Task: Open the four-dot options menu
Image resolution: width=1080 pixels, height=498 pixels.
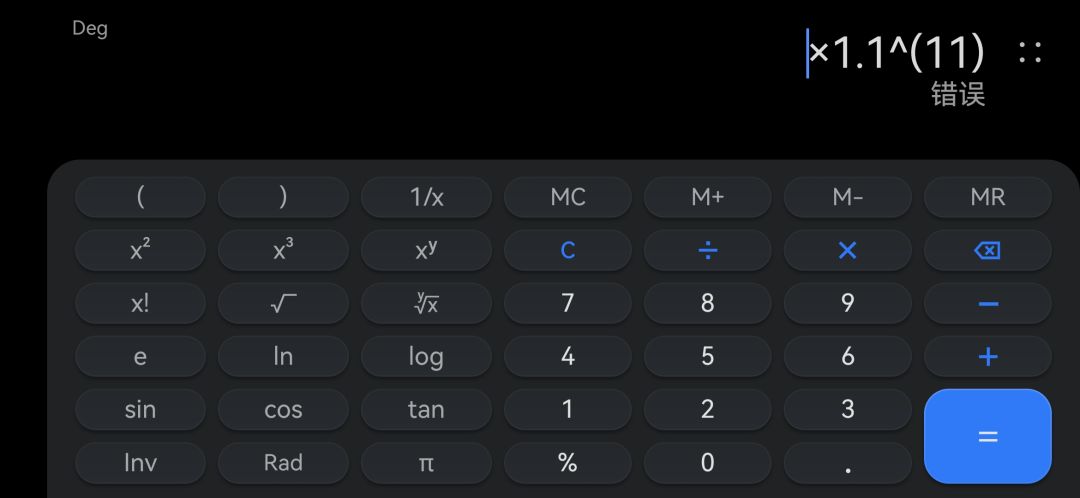Action: [x=1030, y=52]
